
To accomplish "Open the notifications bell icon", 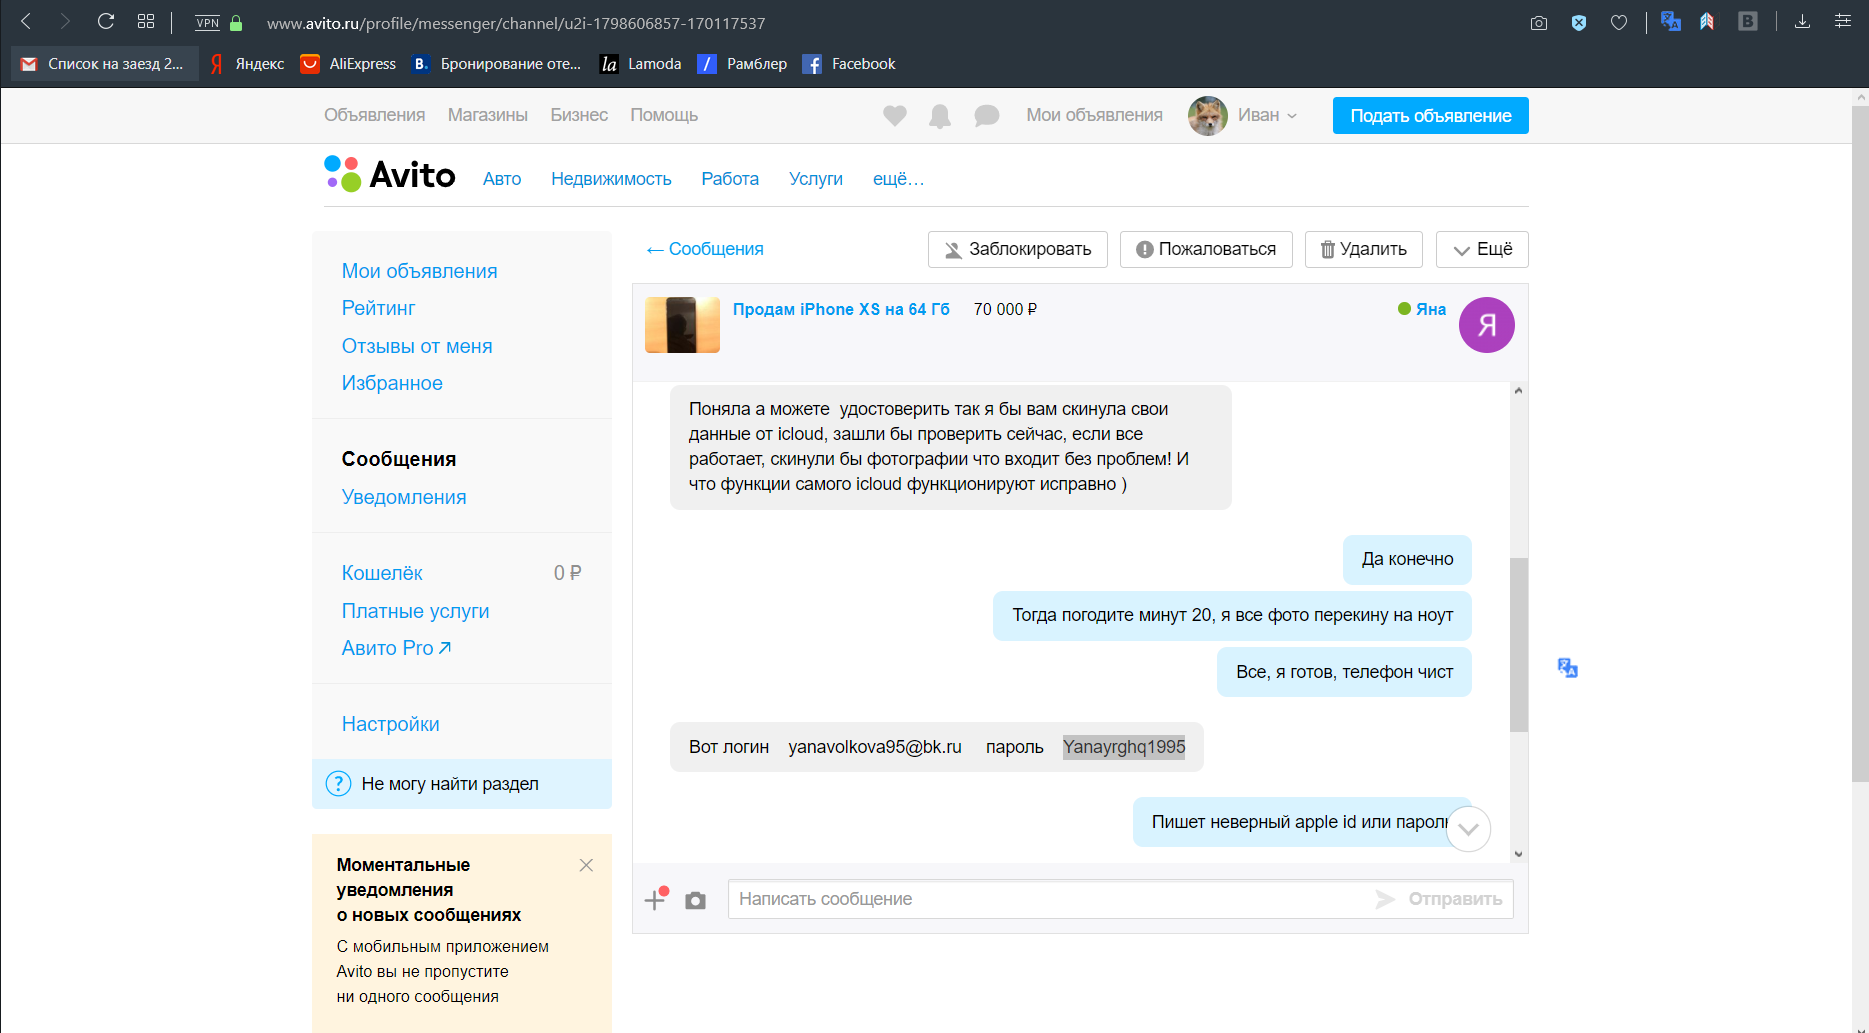I will [940, 116].
